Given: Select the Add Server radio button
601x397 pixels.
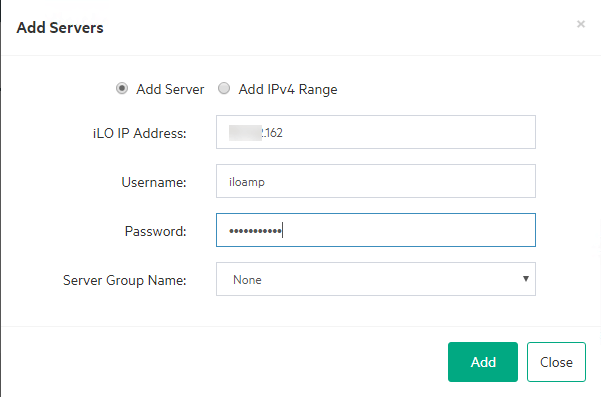Looking at the screenshot, I should [x=122, y=89].
